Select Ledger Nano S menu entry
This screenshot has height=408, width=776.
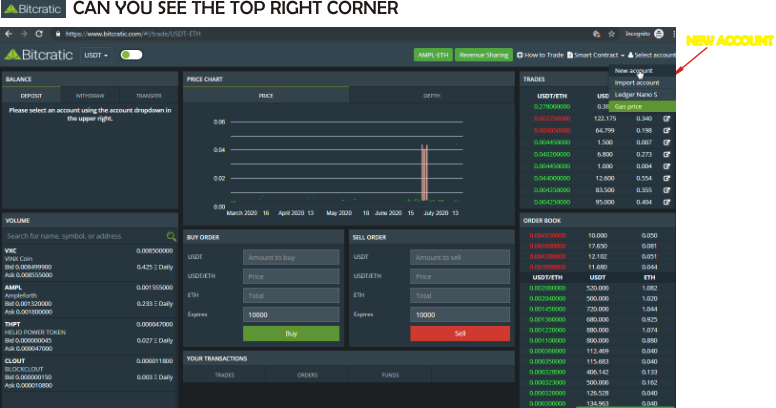[x=642, y=95]
